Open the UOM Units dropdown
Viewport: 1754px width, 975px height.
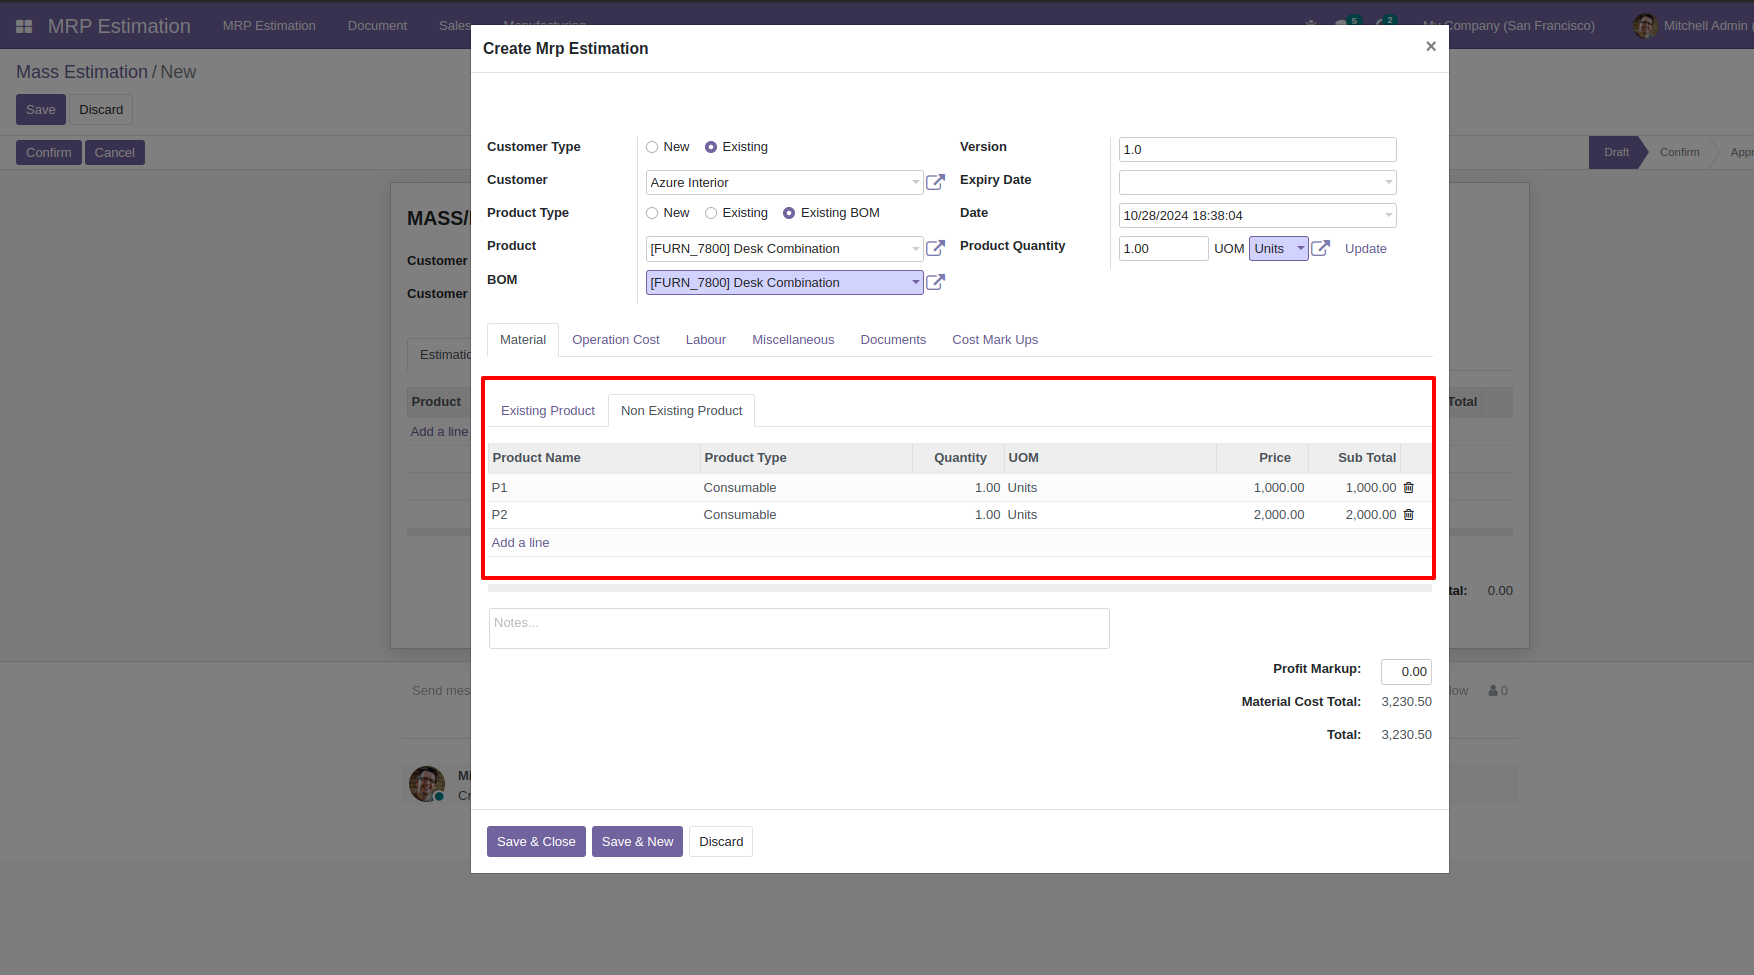(1279, 248)
